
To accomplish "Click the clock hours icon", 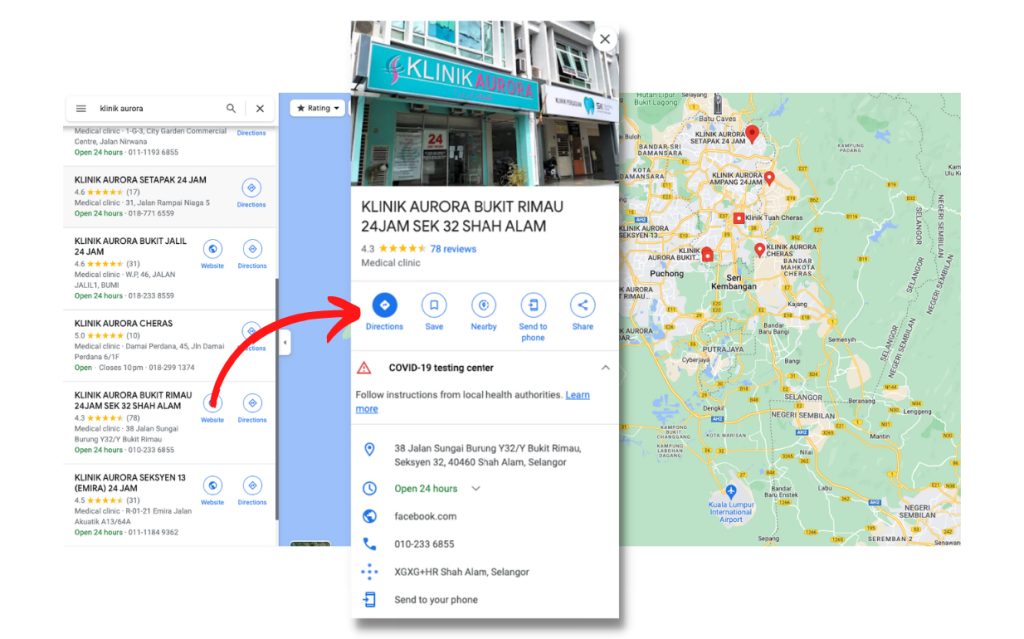I will [x=370, y=489].
